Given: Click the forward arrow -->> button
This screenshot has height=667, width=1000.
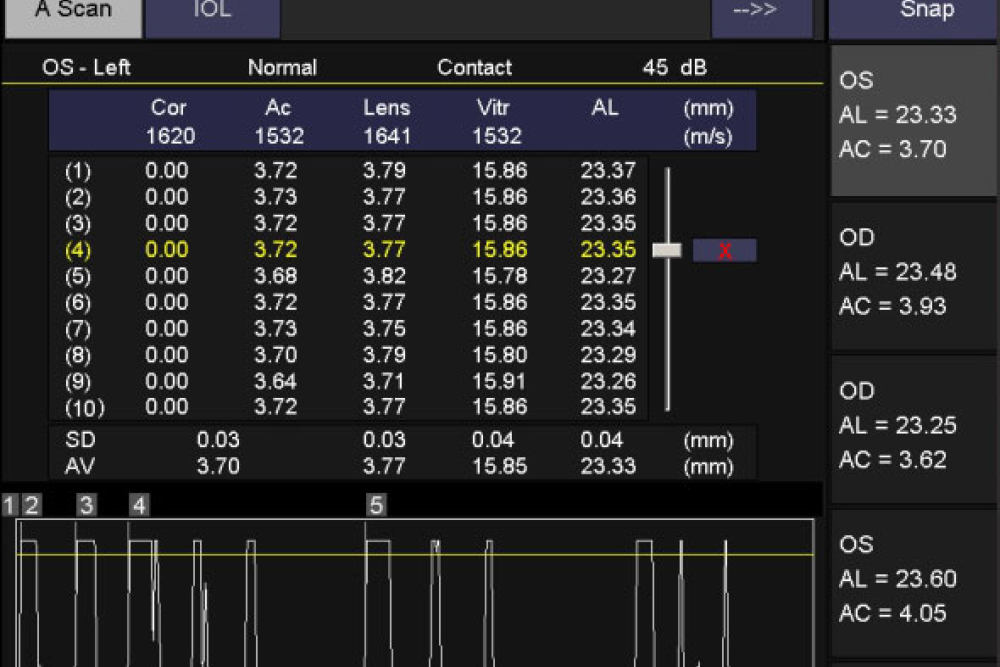Looking at the screenshot, I should [761, 14].
